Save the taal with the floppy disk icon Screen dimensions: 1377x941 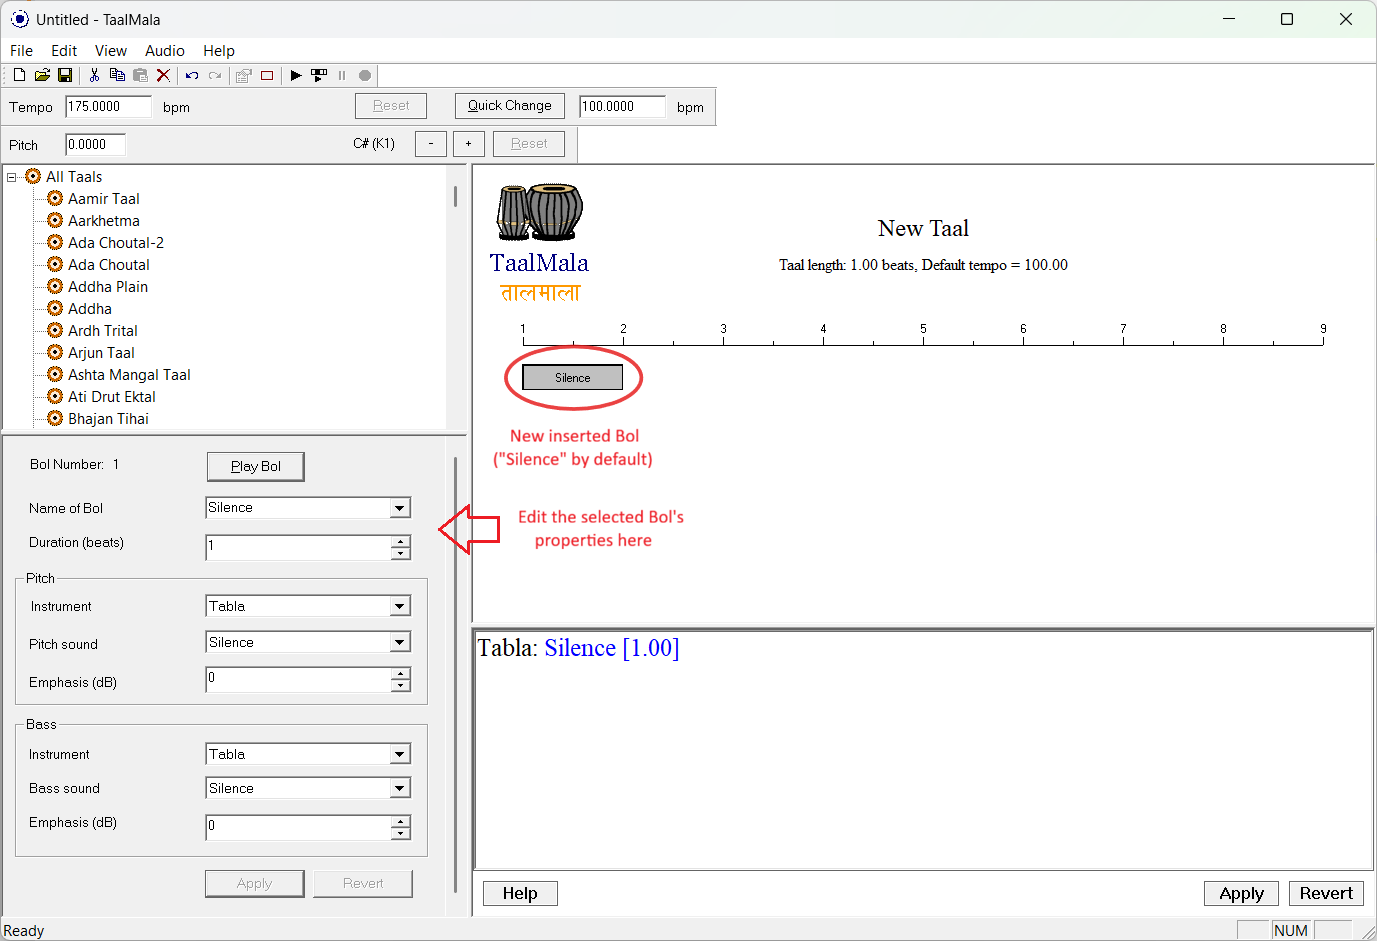coord(65,75)
